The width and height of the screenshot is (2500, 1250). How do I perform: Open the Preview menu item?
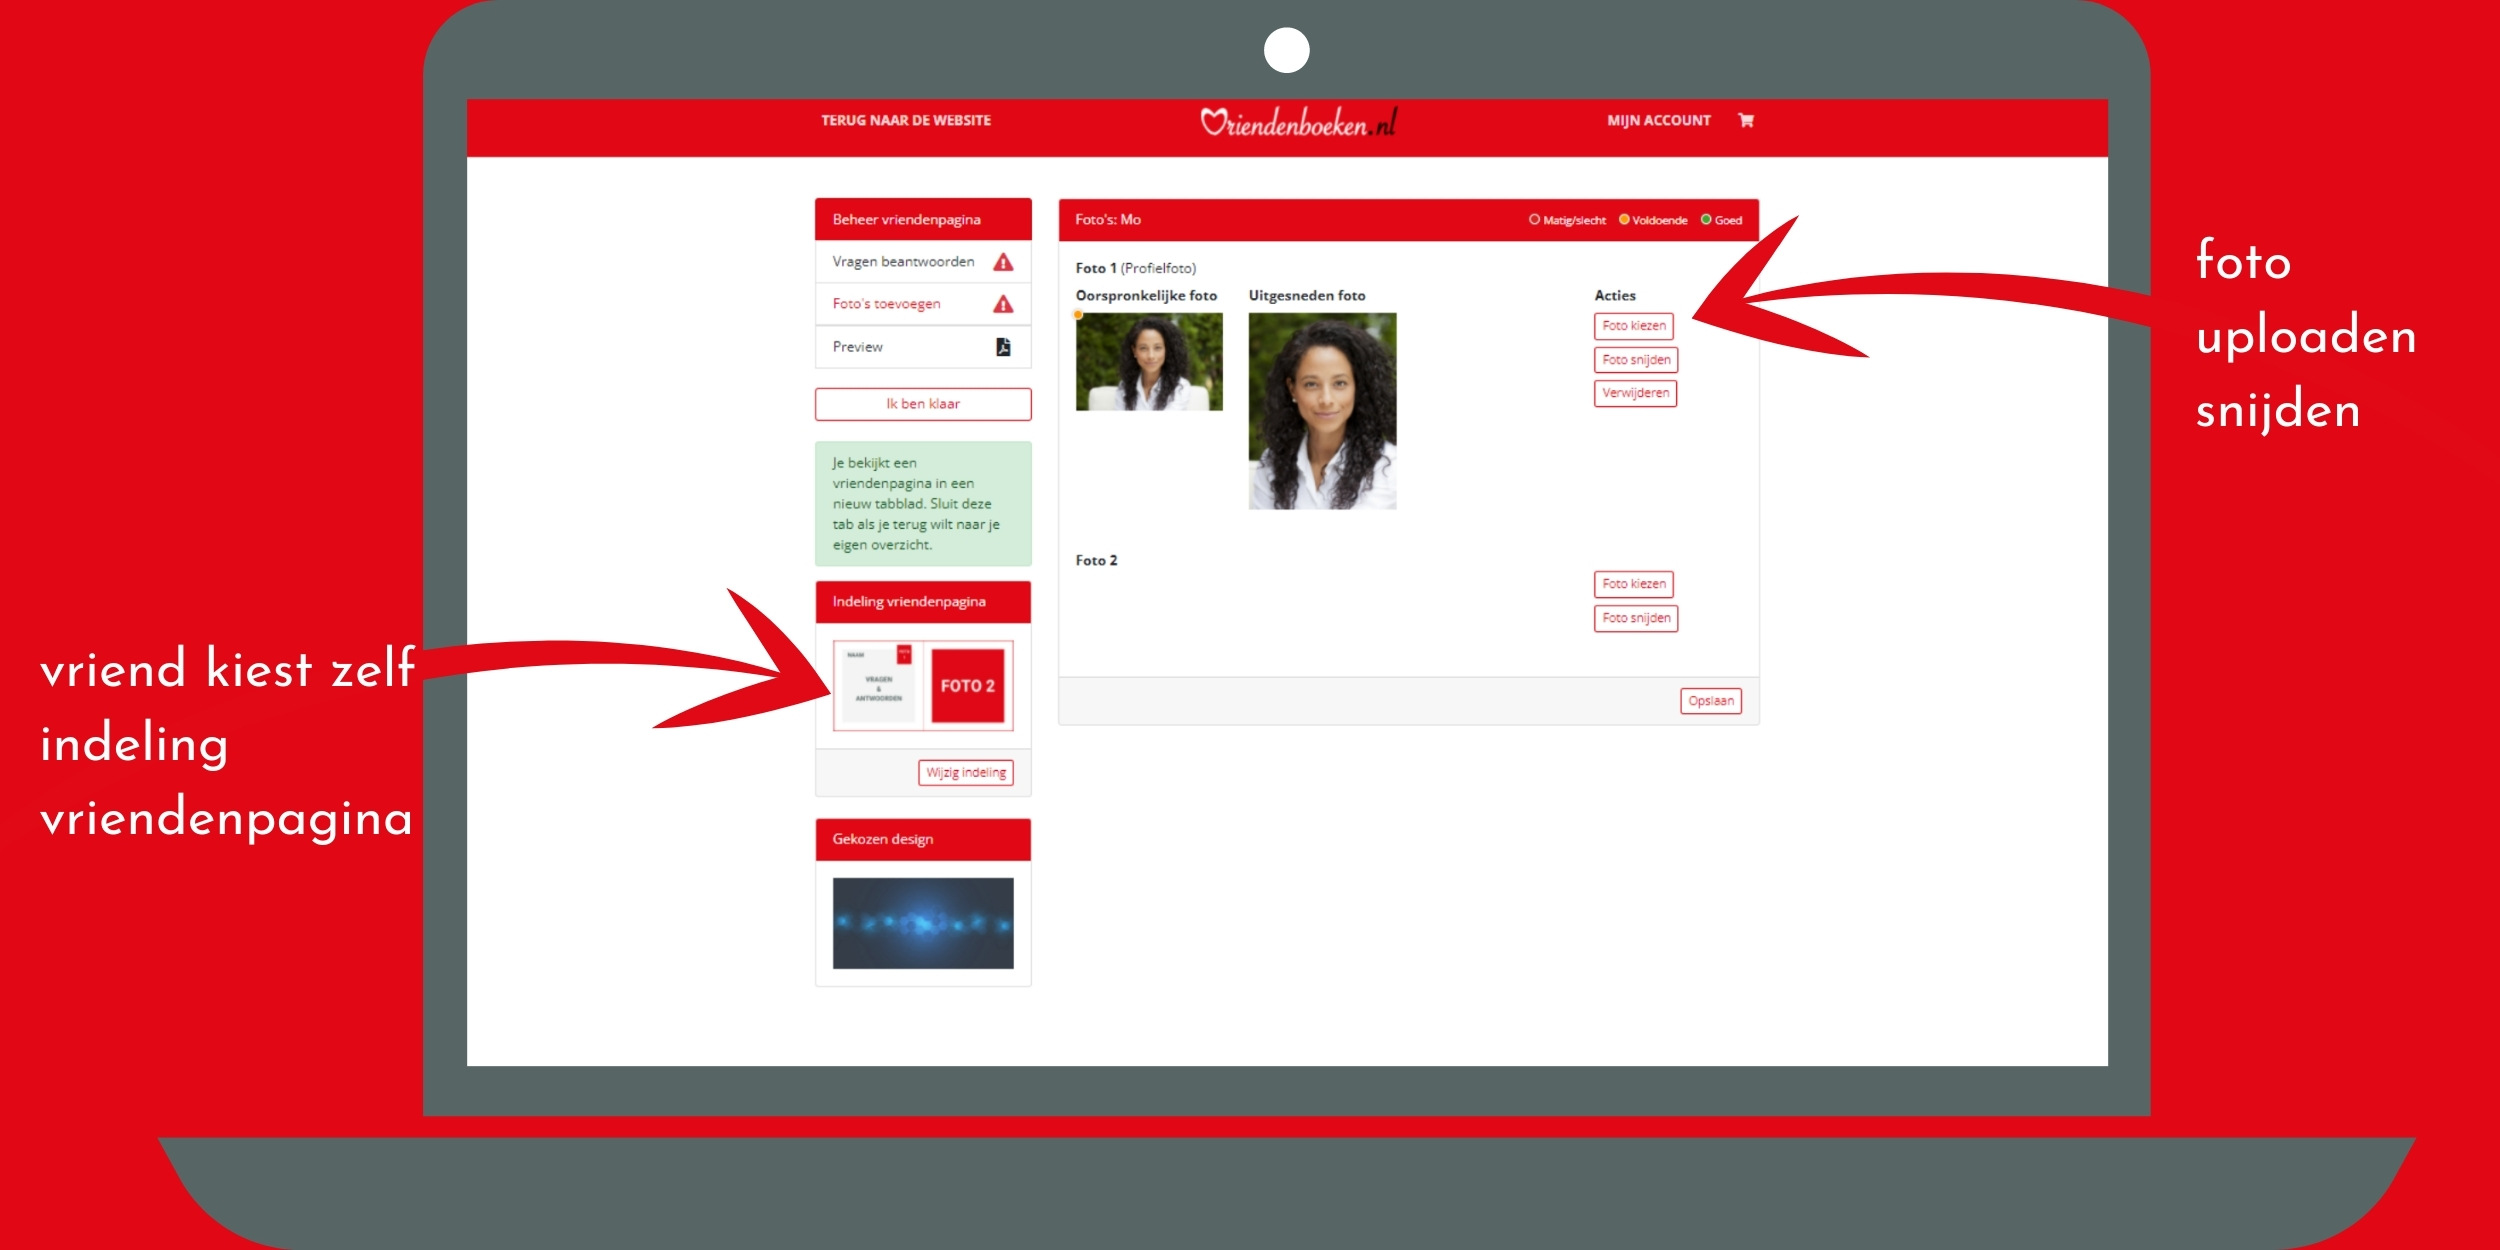[923, 347]
